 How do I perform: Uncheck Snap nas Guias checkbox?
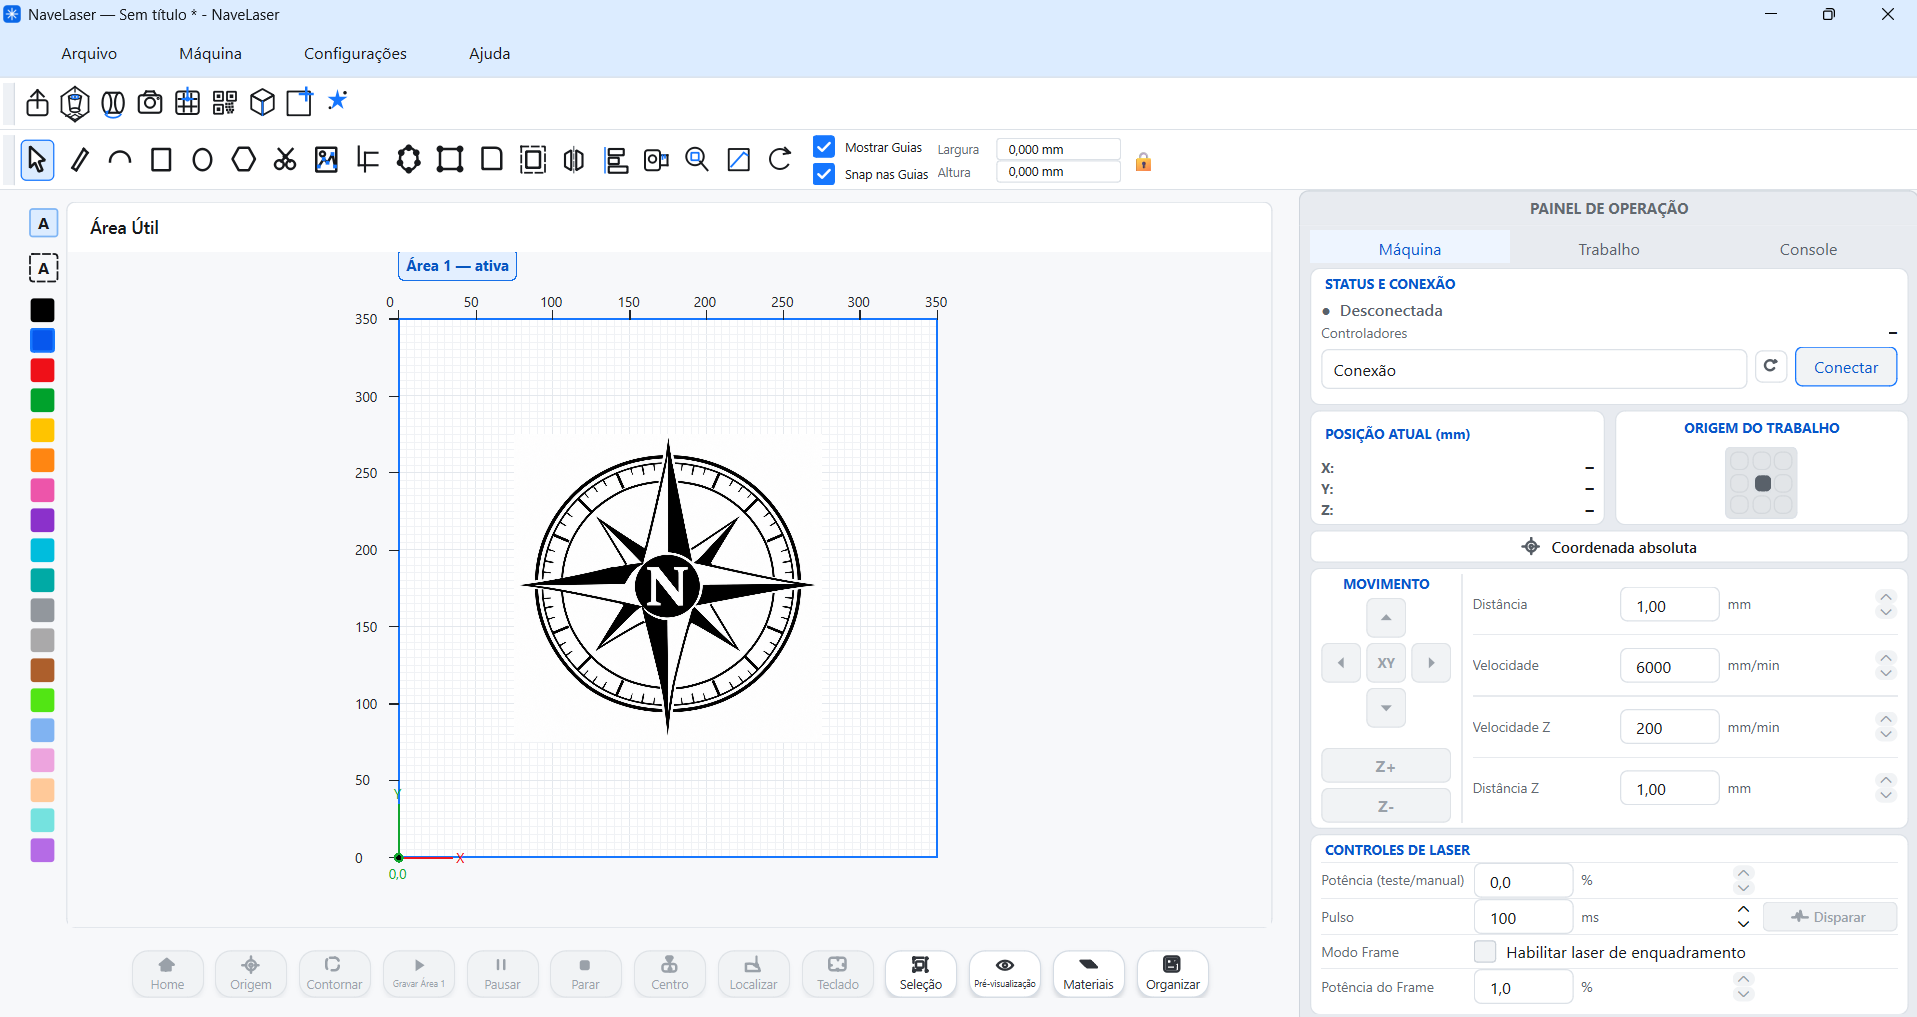coord(824,174)
